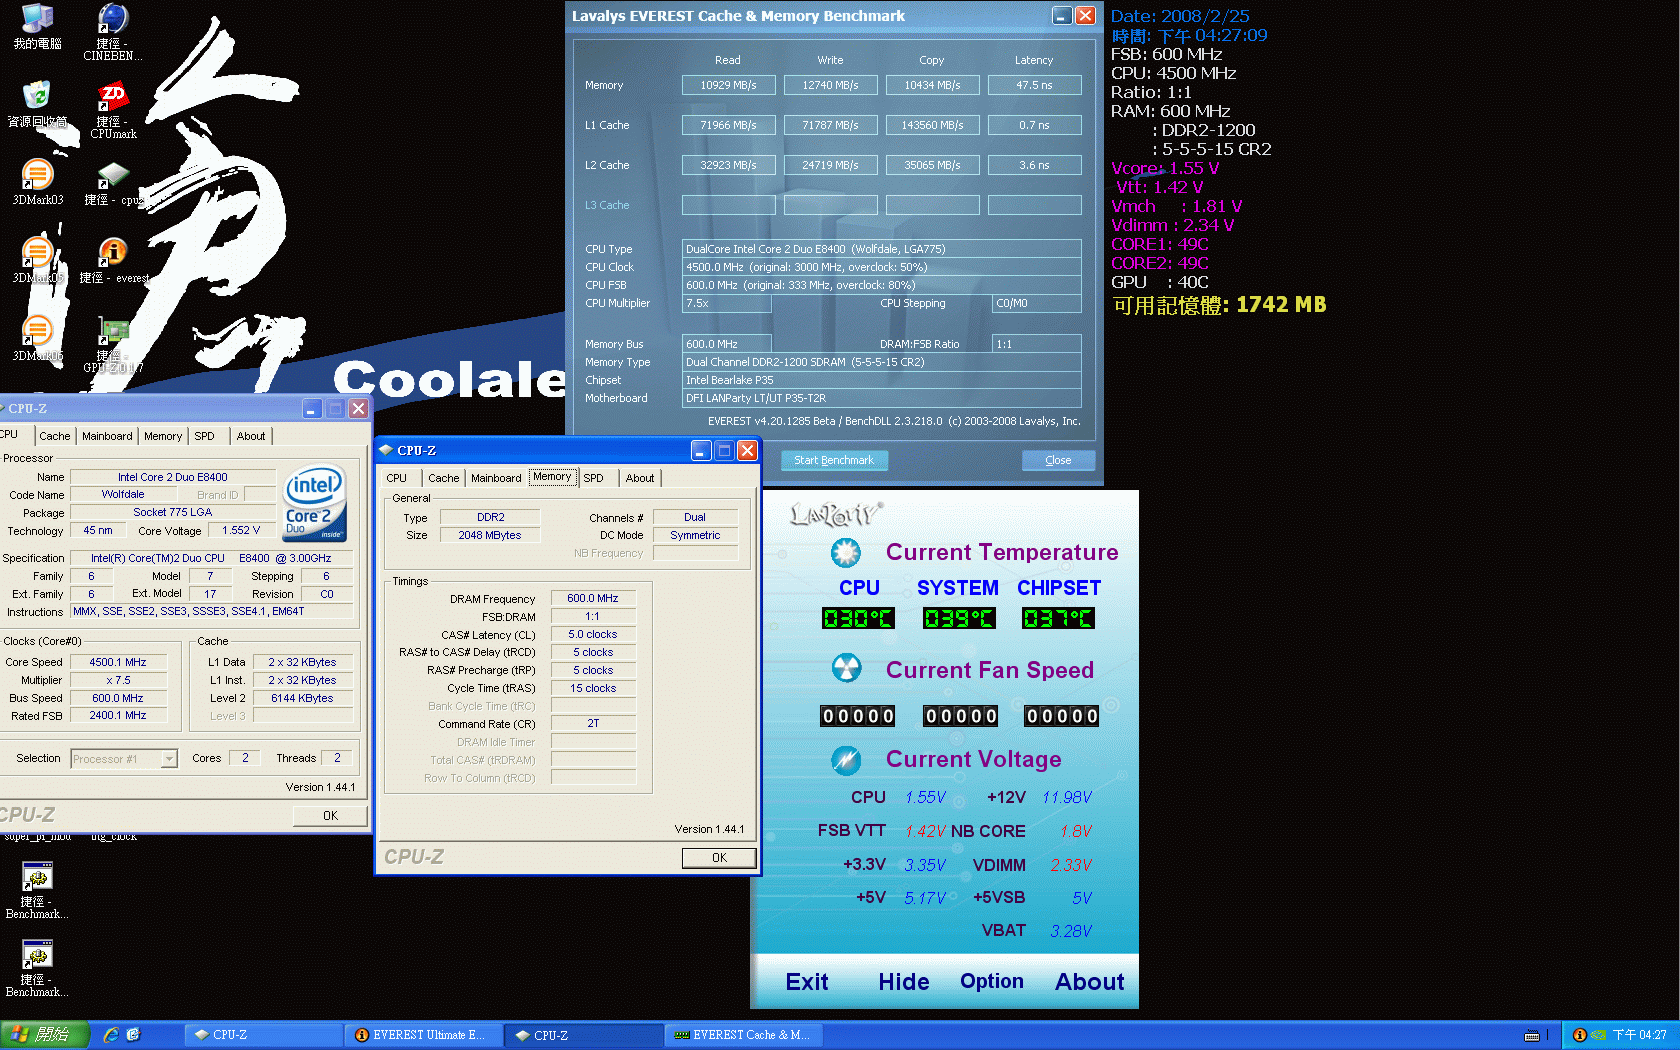Click the 'Dual Channel DDR2-1200 SDRAM' memory type row

coord(881,362)
